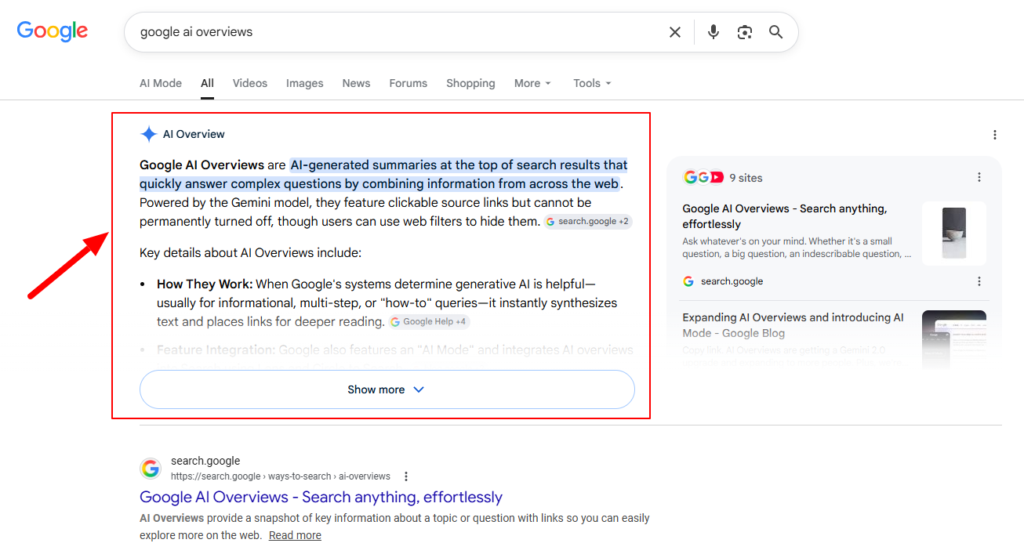This screenshot has width=1024, height=554.
Task: Open Expanding AI Overviews Google Blog card
Action: (793, 325)
